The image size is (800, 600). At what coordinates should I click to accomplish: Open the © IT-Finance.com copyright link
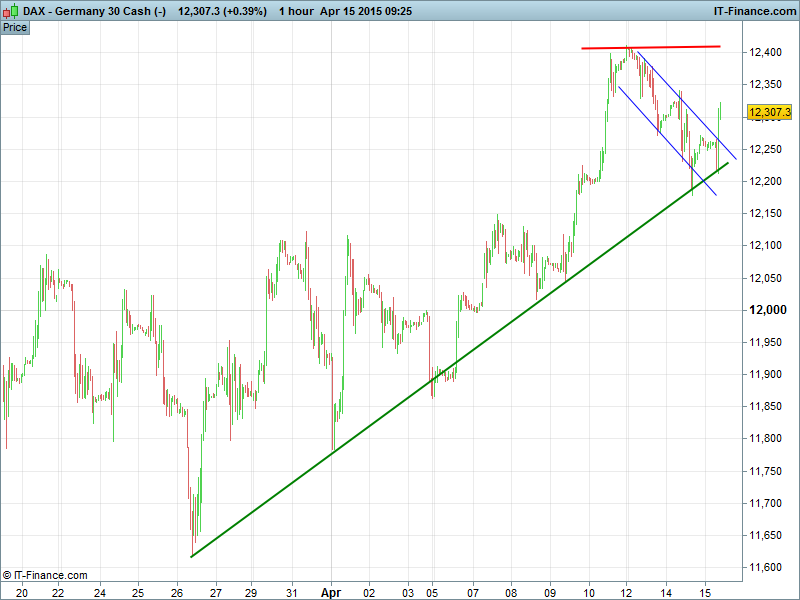click(45, 575)
